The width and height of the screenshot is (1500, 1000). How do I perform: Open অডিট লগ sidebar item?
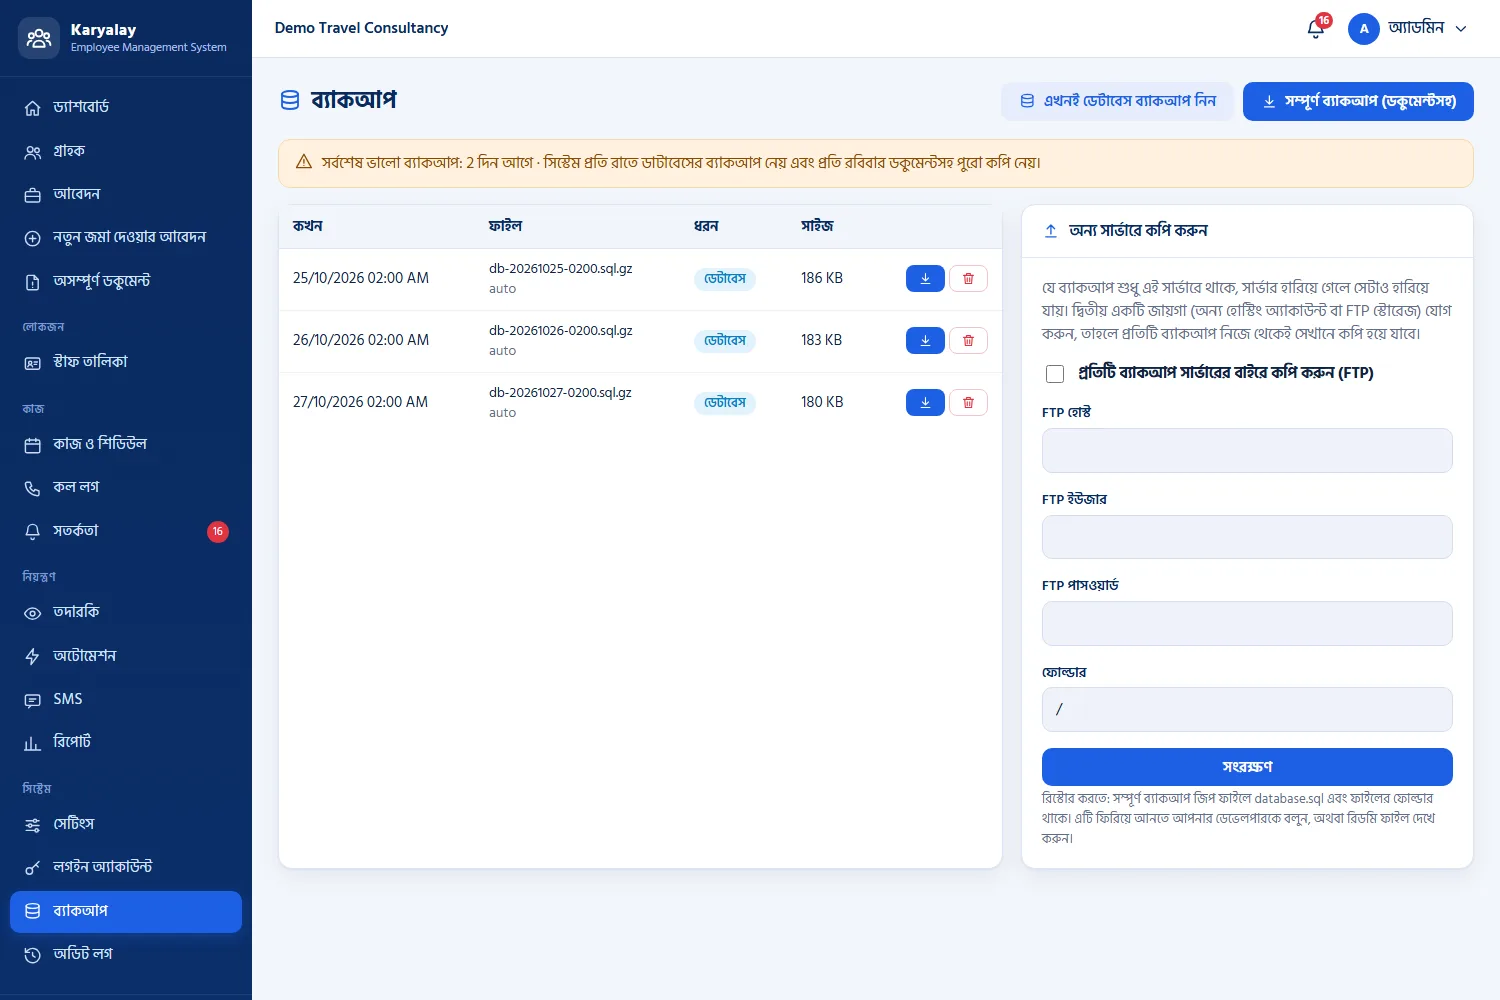[x=126, y=954]
